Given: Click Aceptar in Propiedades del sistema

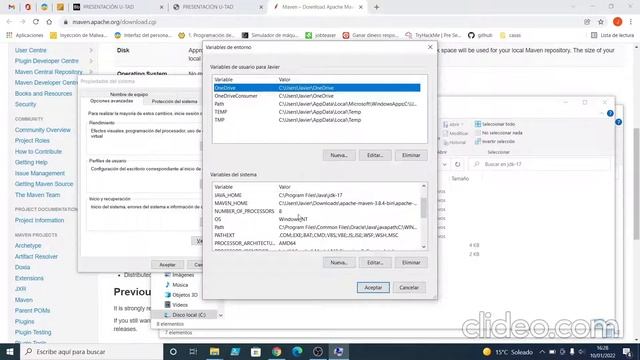Looking at the screenshot, I should (x=167, y=265).
